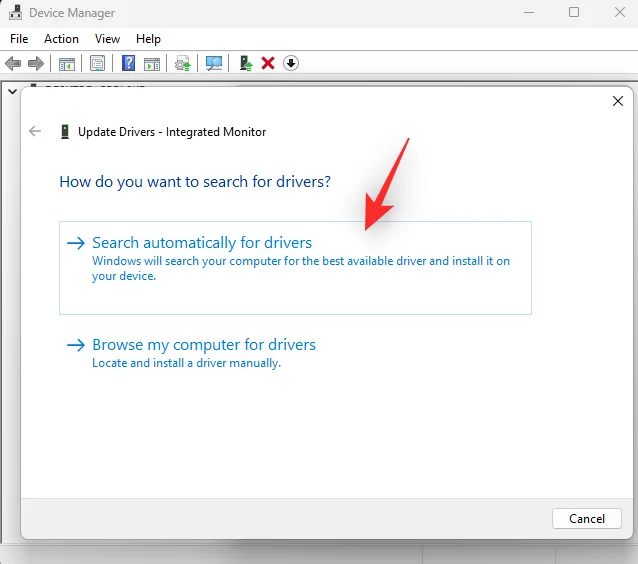Collapse the computer node in device tree
The image size is (638, 564).
[x=13, y=92]
